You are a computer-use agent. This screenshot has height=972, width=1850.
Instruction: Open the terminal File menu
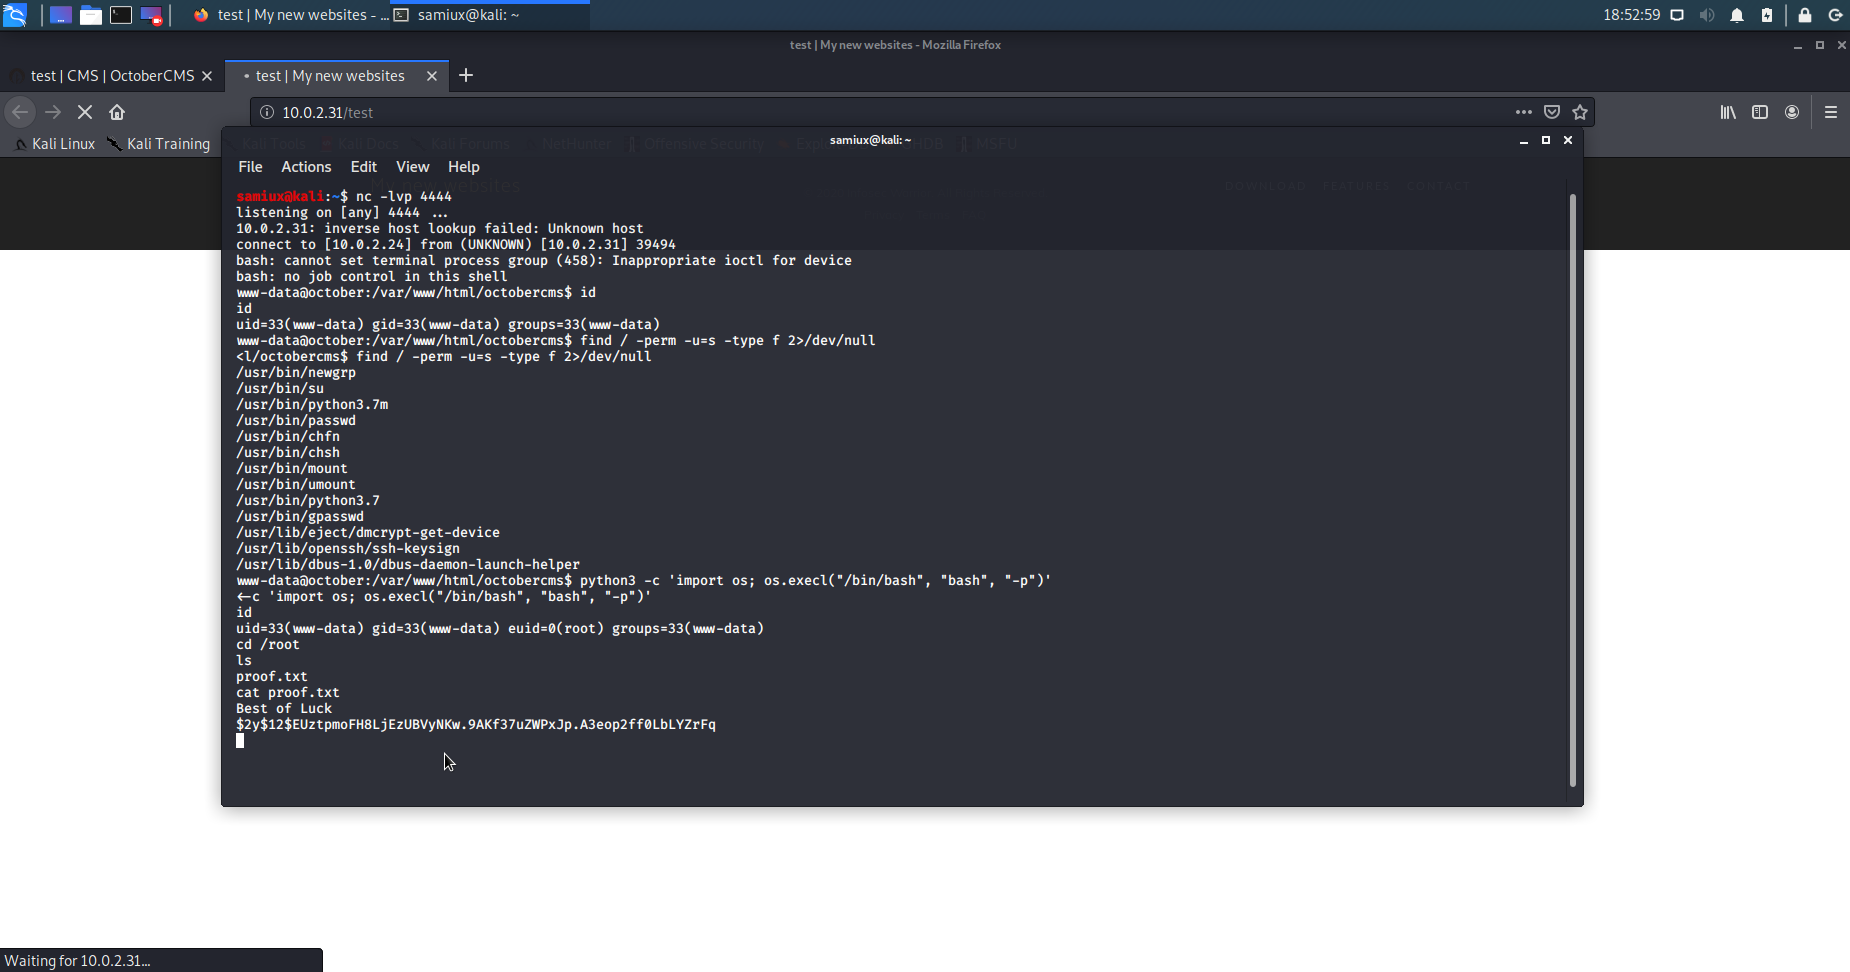(x=250, y=167)
